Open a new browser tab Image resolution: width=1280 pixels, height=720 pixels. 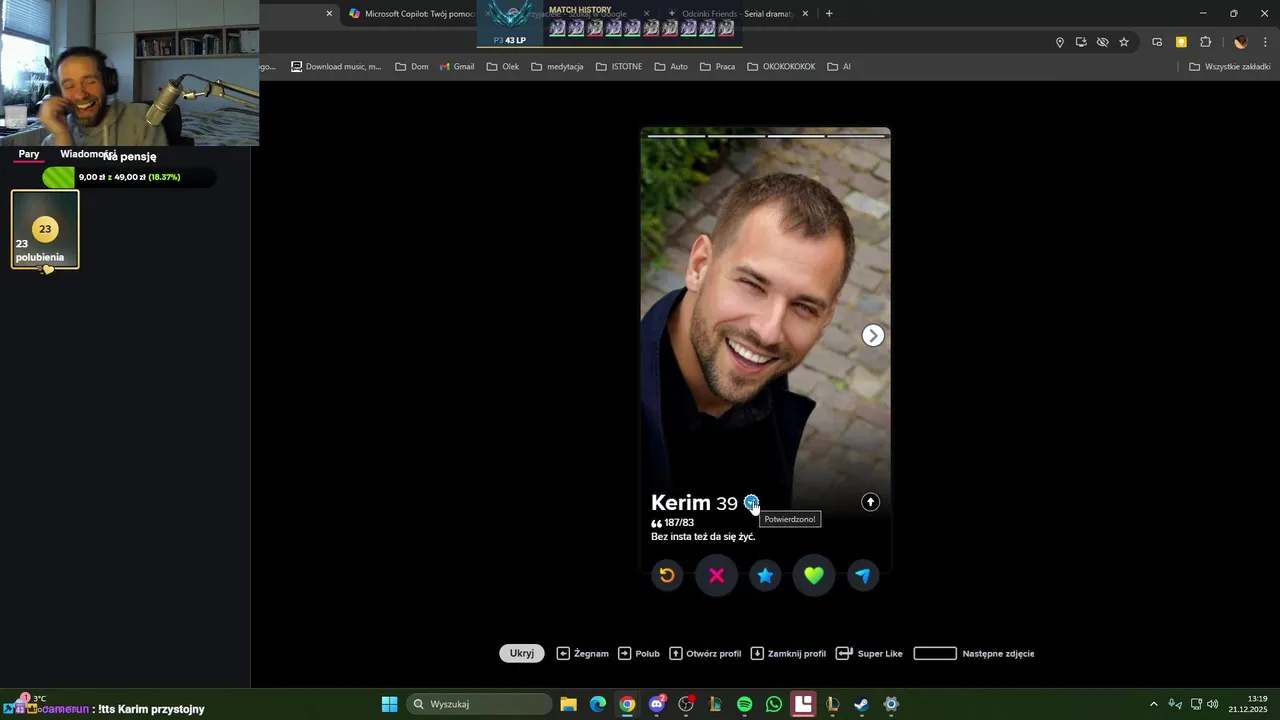point(829,14)
